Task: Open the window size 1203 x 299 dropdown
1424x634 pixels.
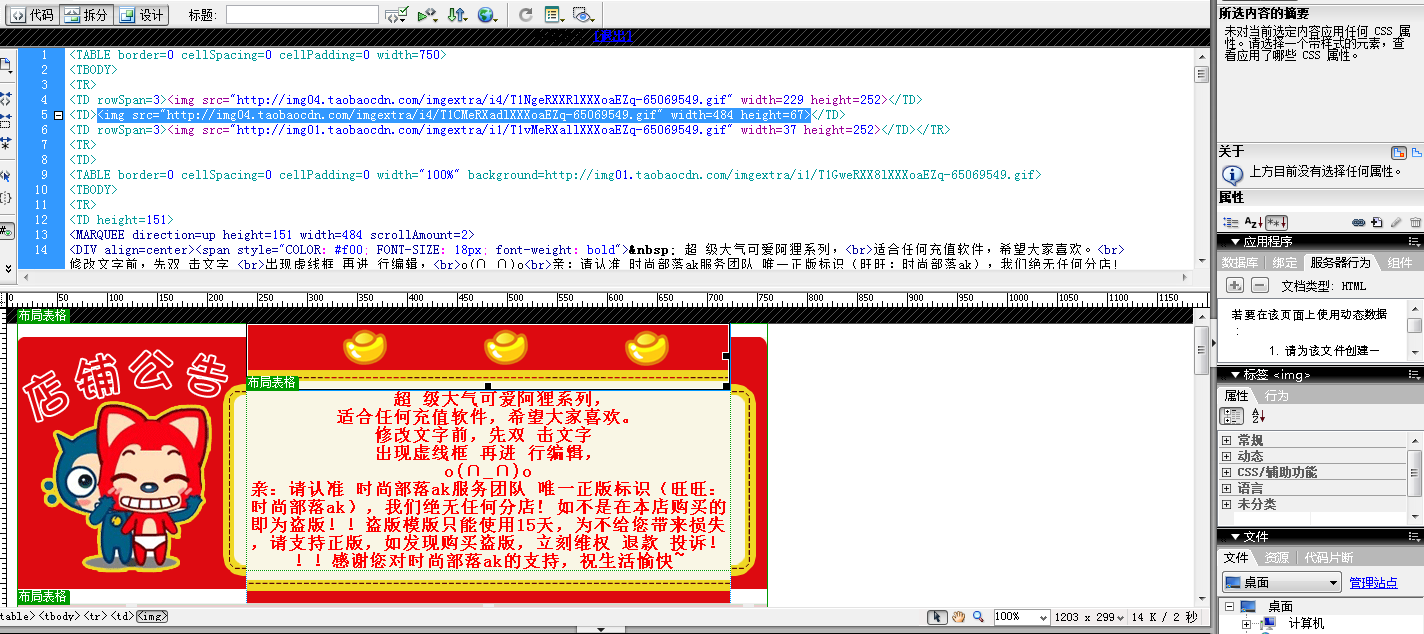Action: 1090,617
